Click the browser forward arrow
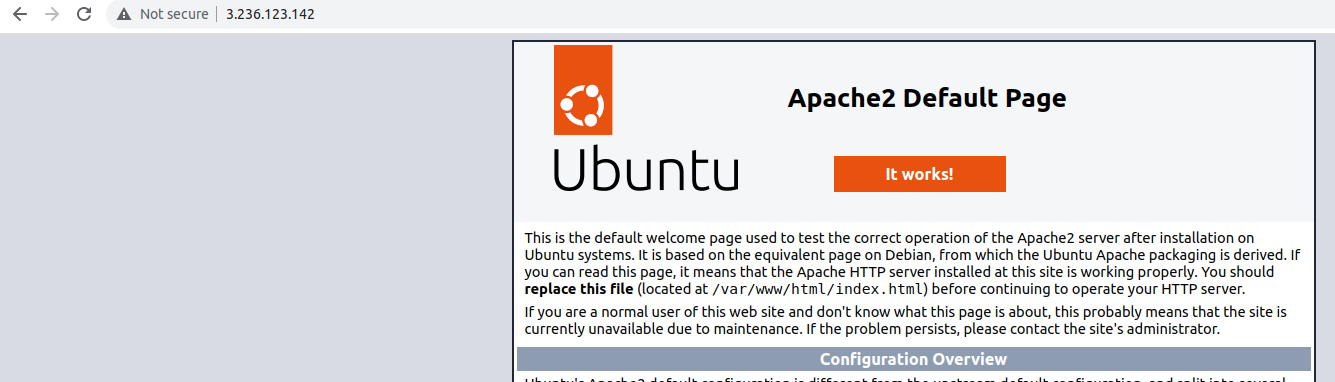The image size is (1335, 382). tap(52, 14)
